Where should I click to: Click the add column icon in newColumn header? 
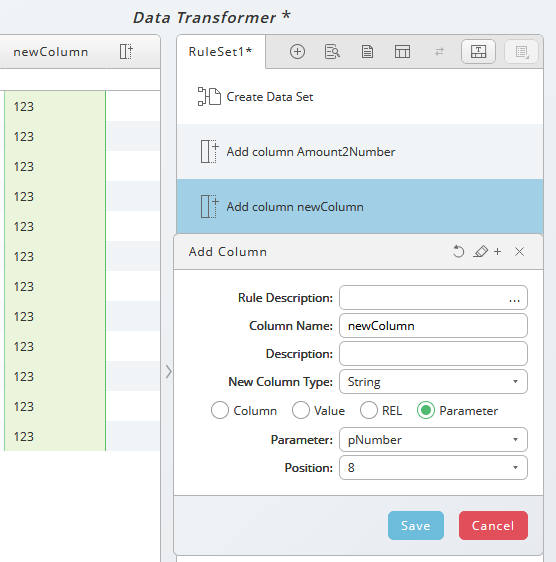point(126,52)
